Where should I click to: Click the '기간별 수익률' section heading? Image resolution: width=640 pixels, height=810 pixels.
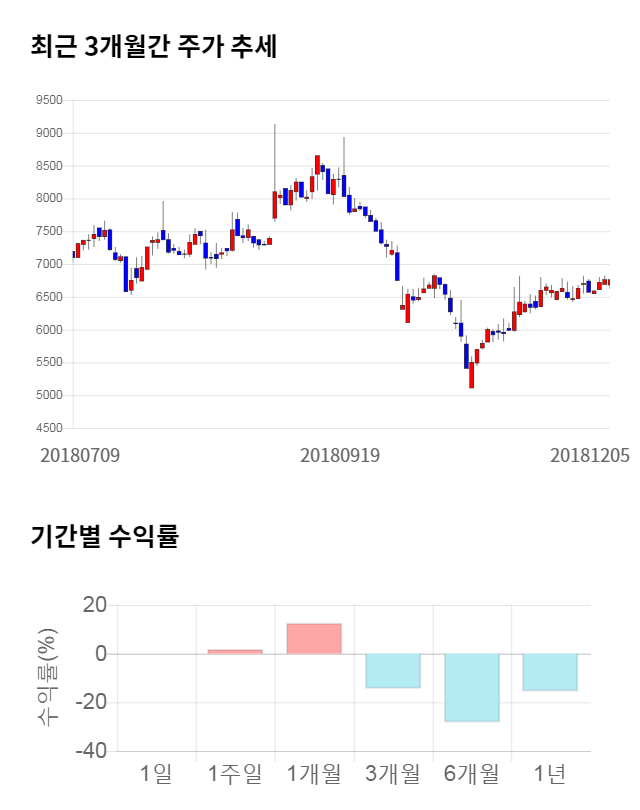pos(104,536)
